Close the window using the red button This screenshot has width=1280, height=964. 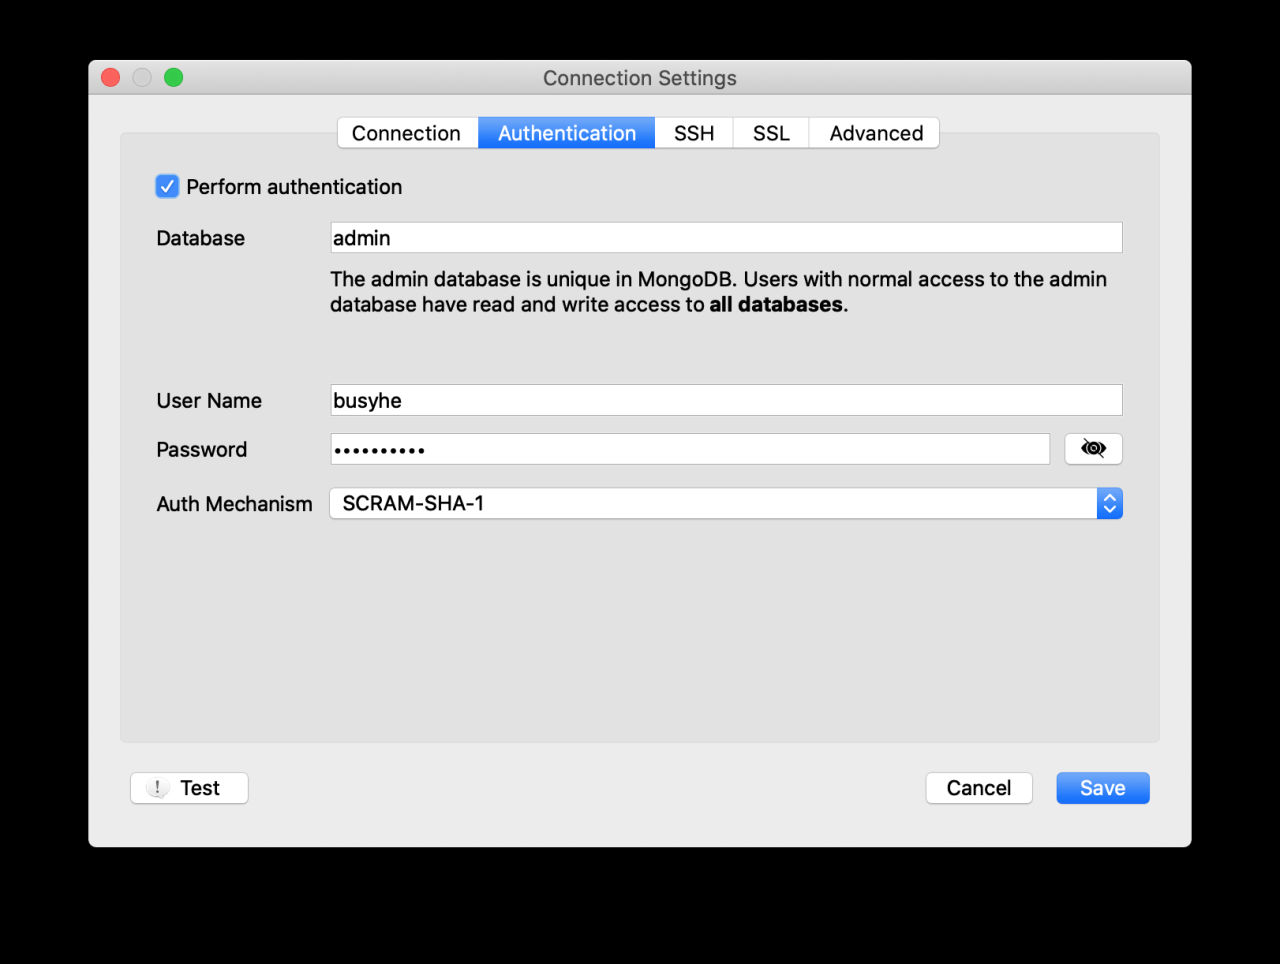point(111,78)
